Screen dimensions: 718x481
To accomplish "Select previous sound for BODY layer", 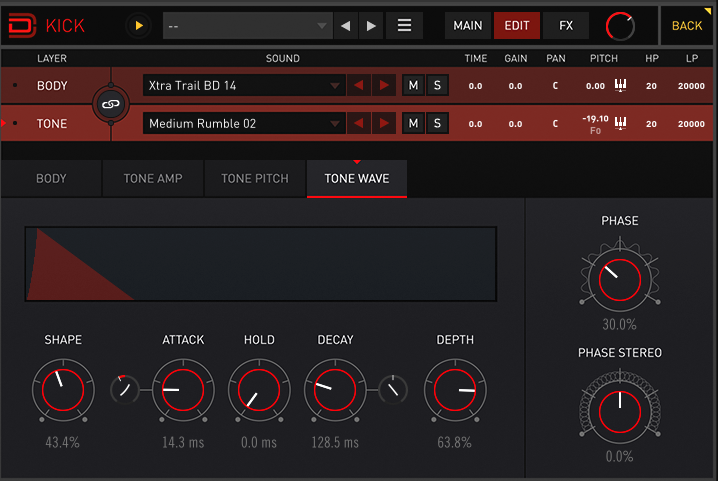I will [x=359, y=85].
